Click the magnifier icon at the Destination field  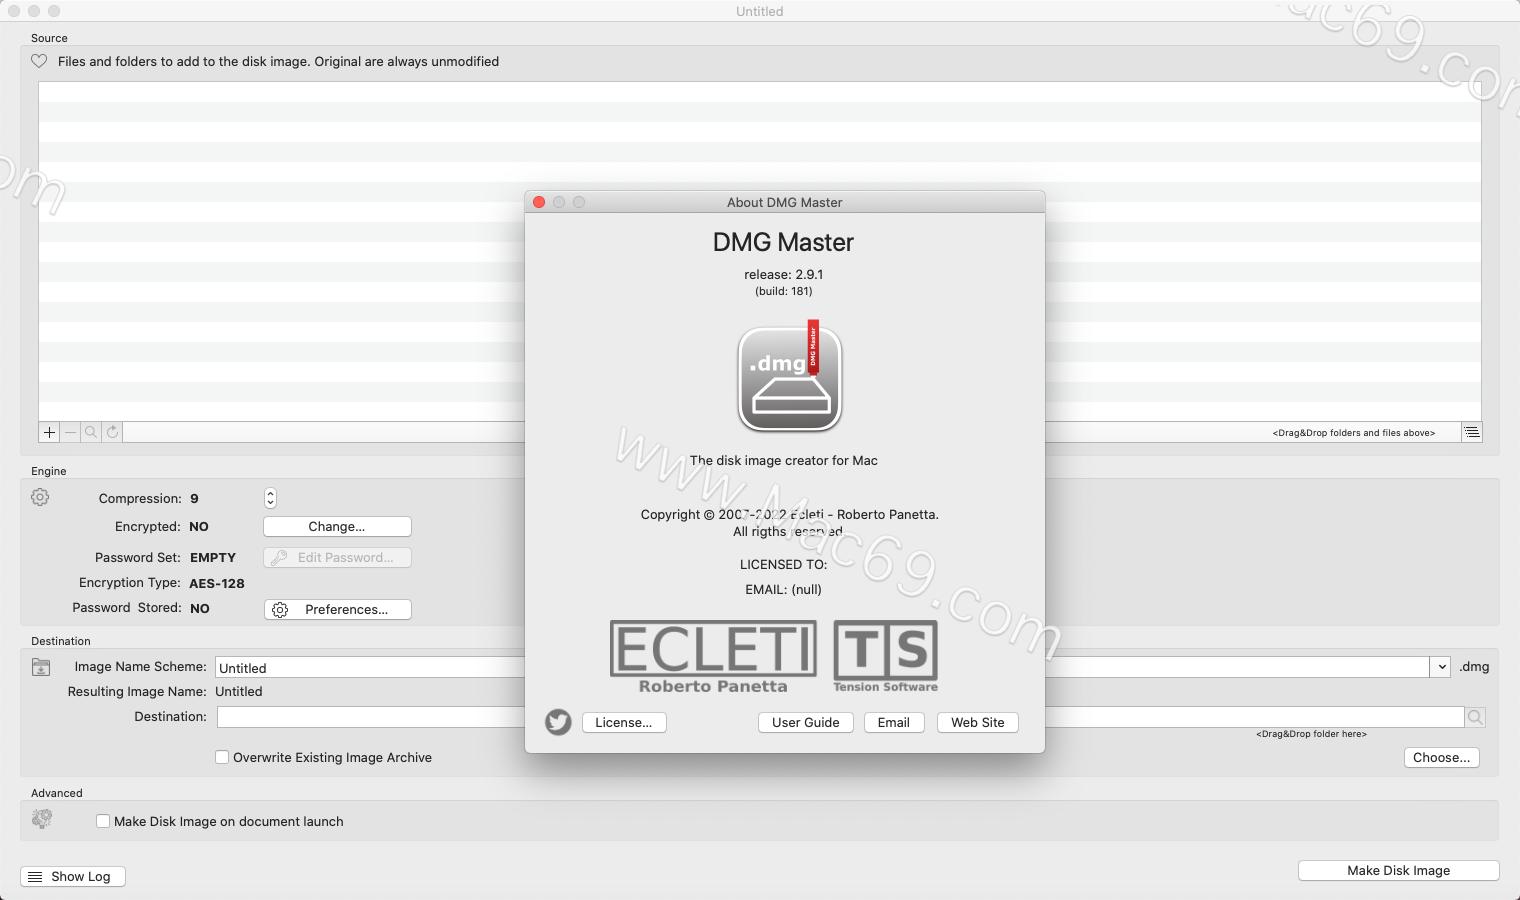pyautogui.click(x=1476, y=717)
